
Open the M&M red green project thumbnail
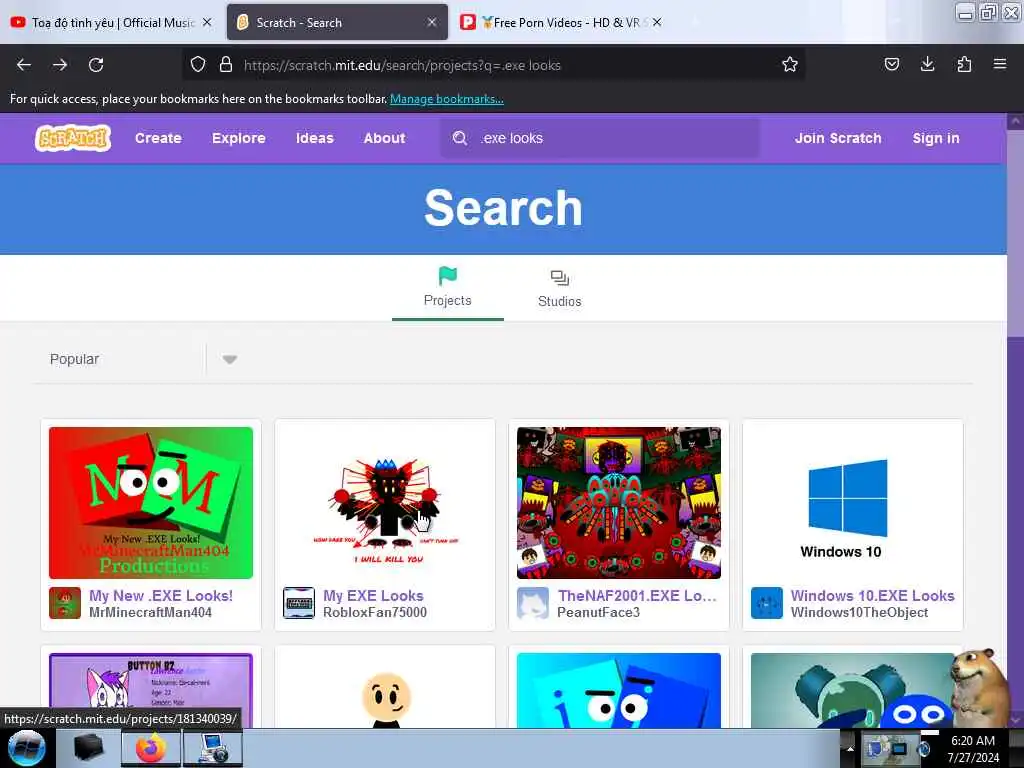pos(151,502)
